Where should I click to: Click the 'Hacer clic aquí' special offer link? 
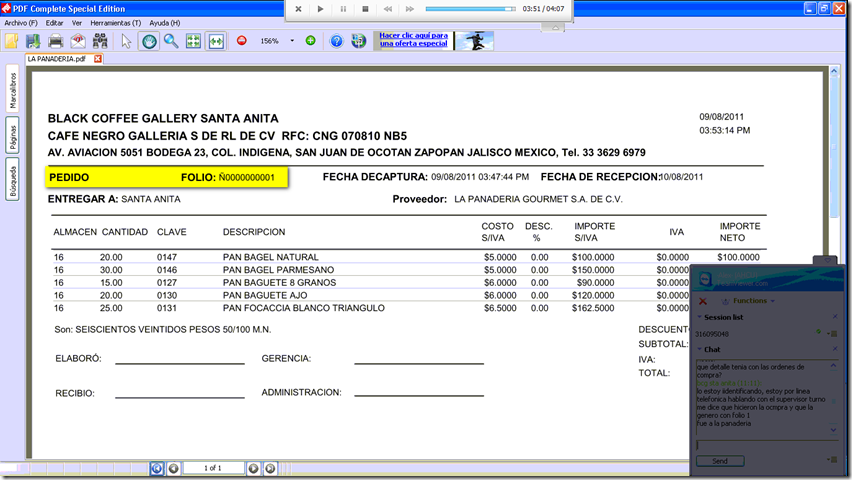pos(412,40)
